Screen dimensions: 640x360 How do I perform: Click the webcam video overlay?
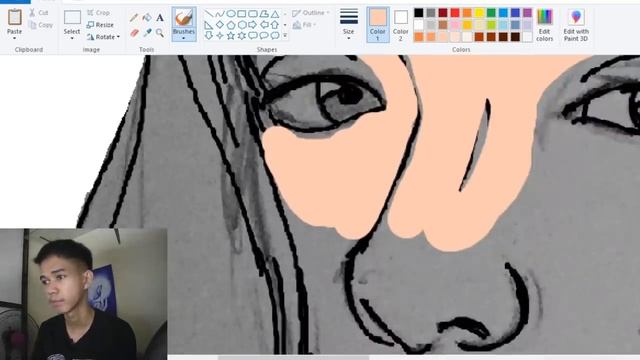pyautogui.click(x=84, y=294)
